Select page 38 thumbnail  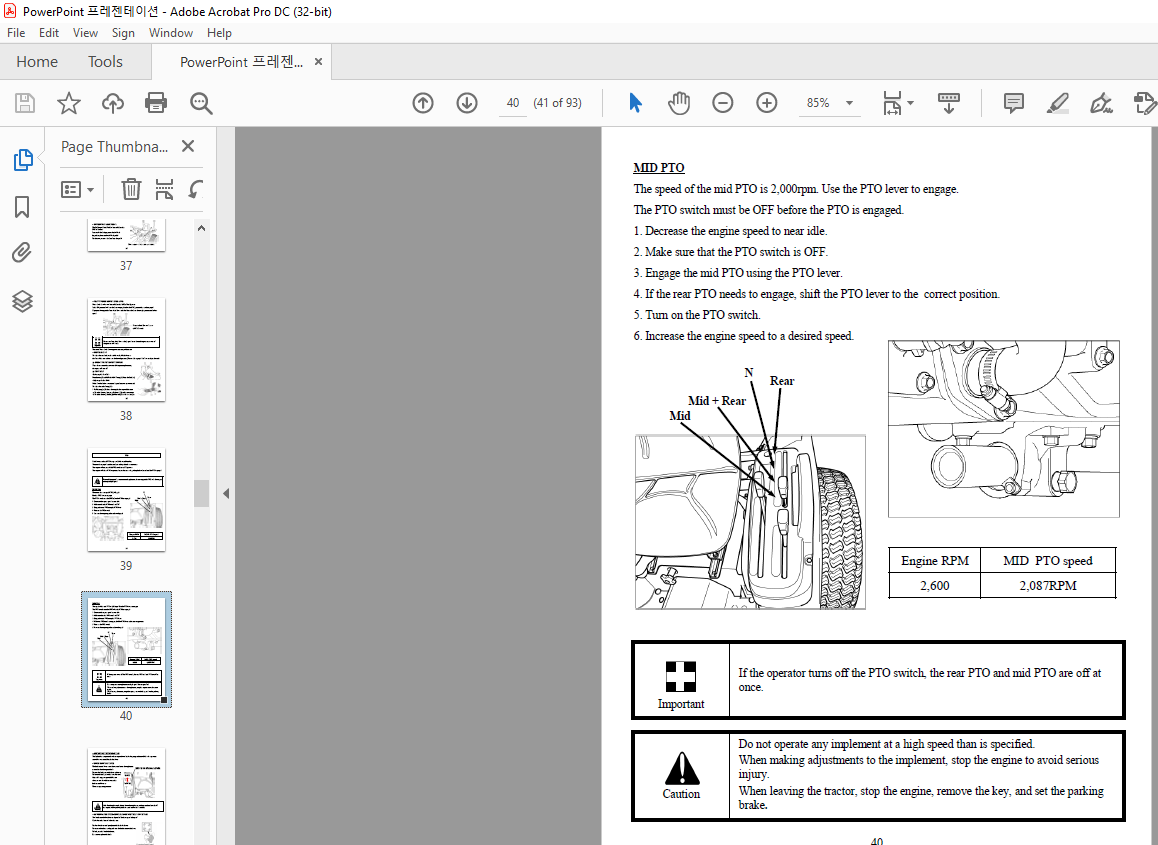(126, 349)
